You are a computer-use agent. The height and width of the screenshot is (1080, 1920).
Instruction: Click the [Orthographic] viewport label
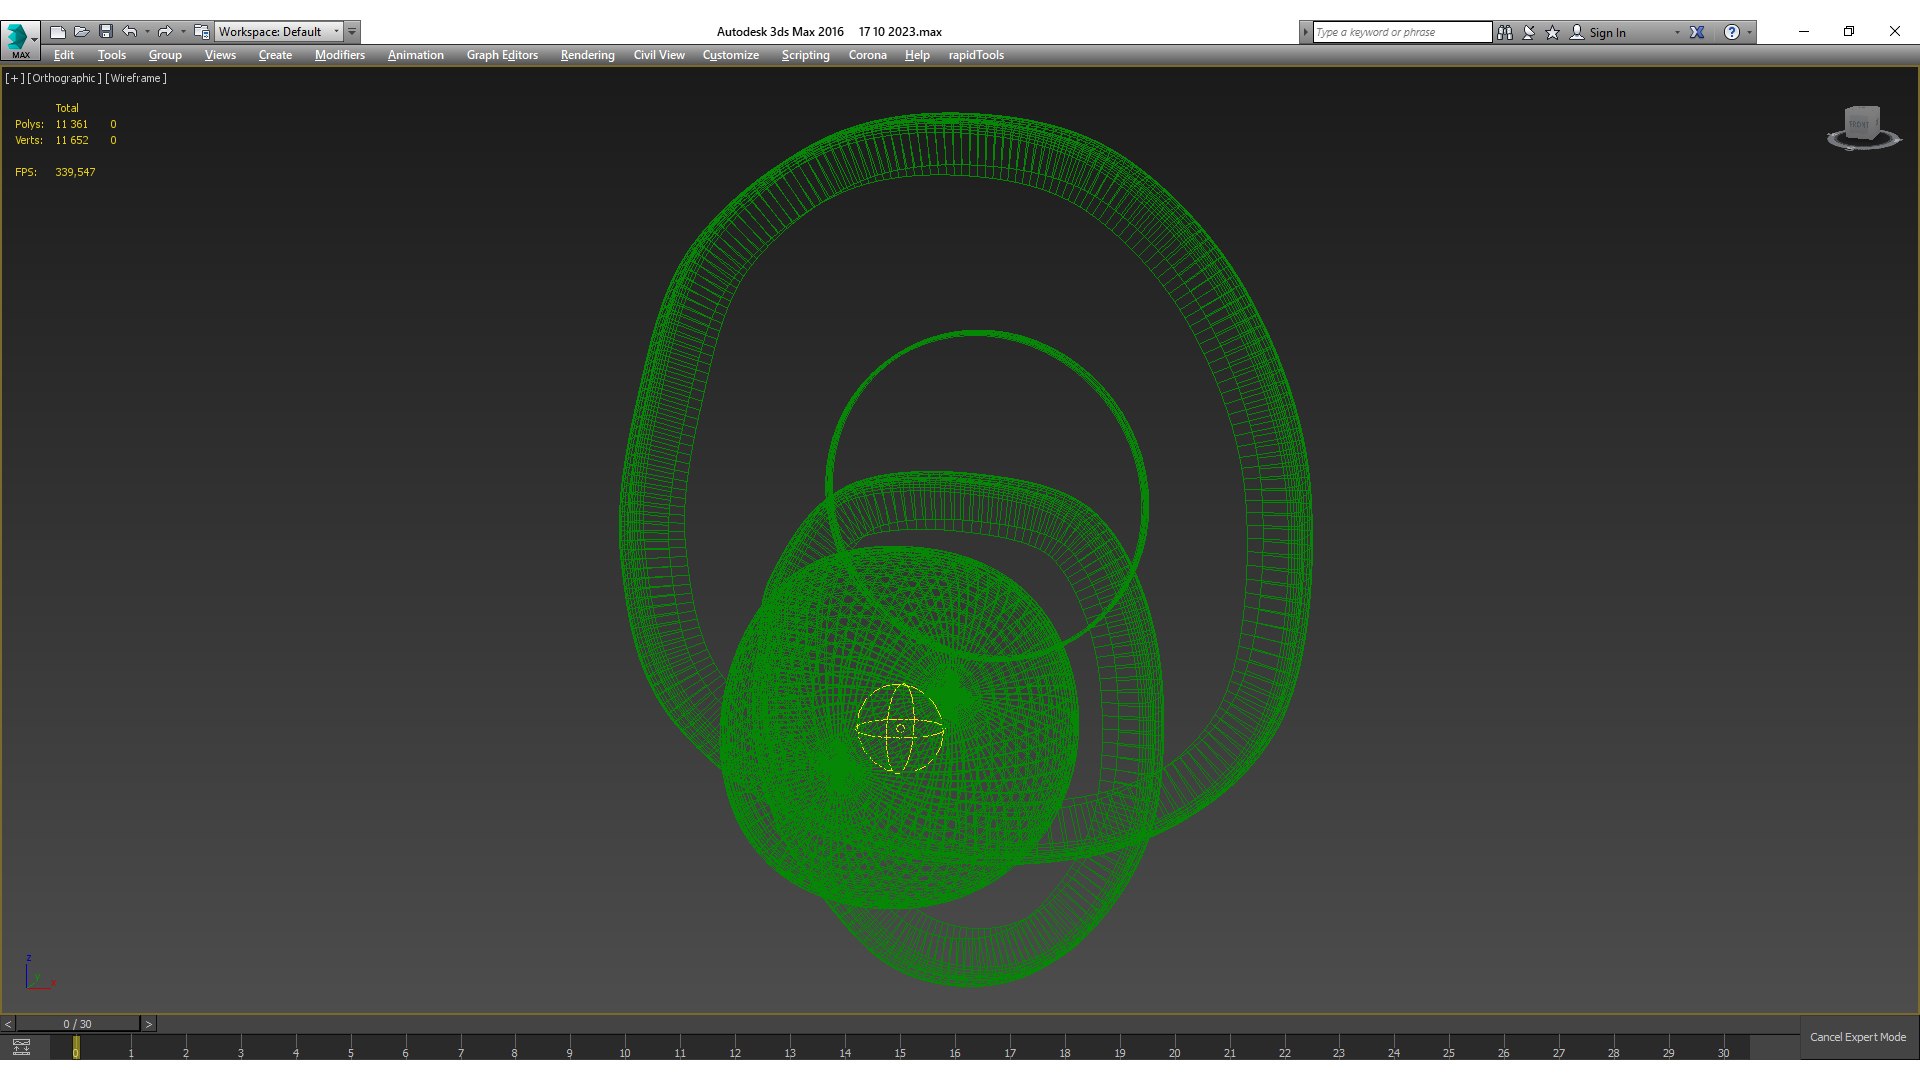click(65, 78)
